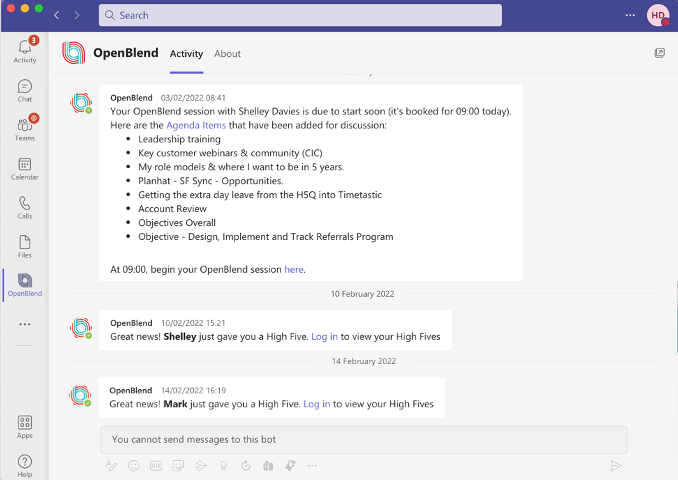Click the 14/02/2022 16:19 timestamp
The width and height of the screenshot is (678, 480).
tap(193, 390)
